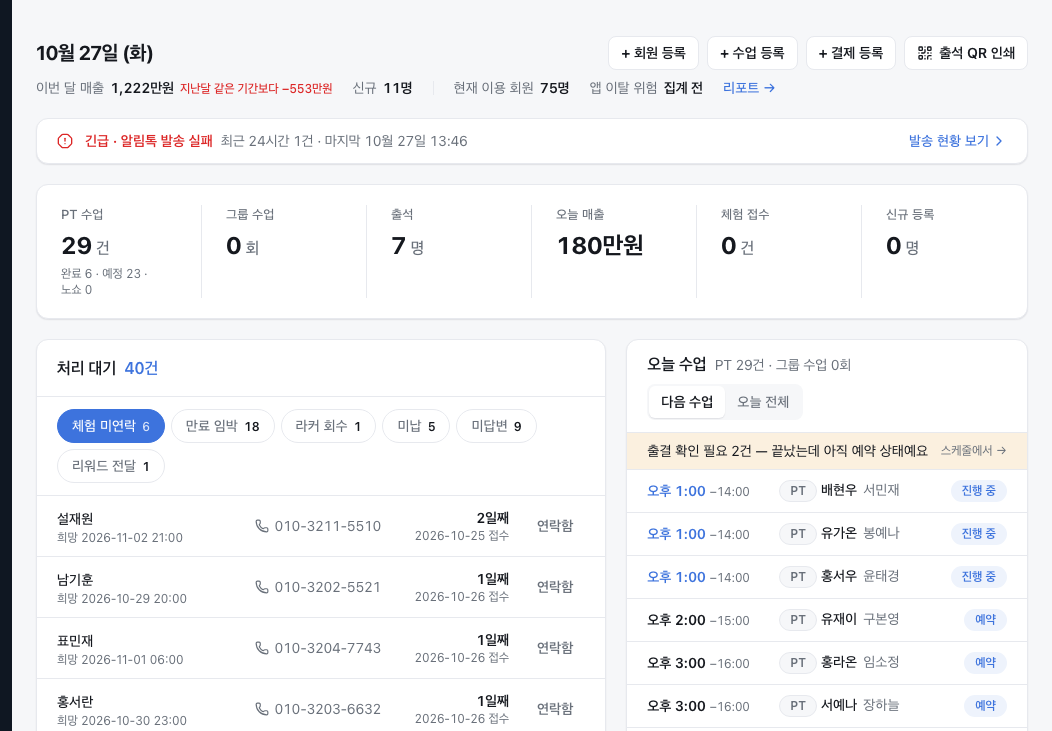The height and width of the screenshot is (731, 1052).
Task: Click 현재 이용 회원 75명 value
Action: tap(555, 88)
